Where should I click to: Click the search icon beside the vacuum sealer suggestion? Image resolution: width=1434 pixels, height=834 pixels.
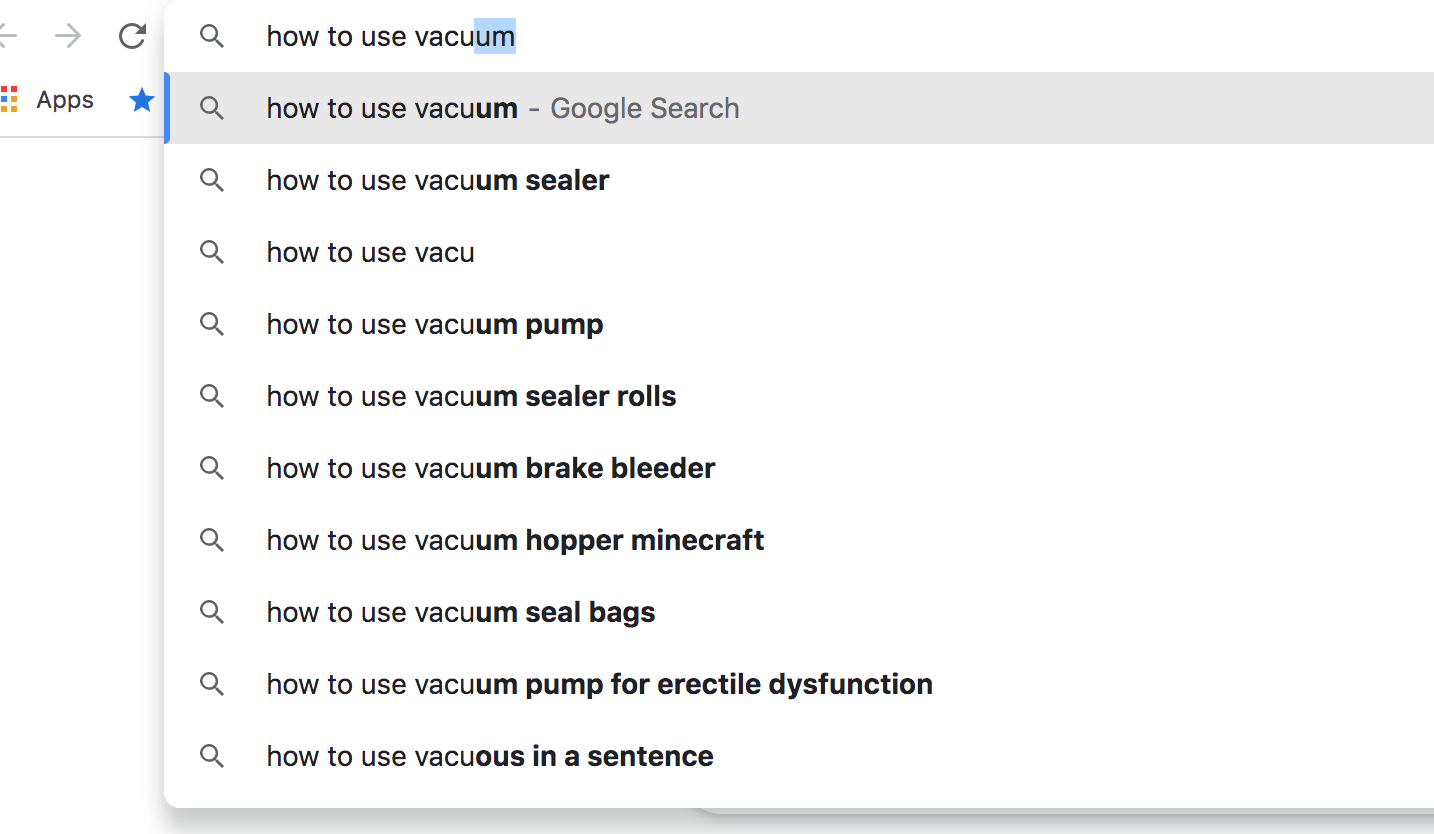[x=212, y=180]
